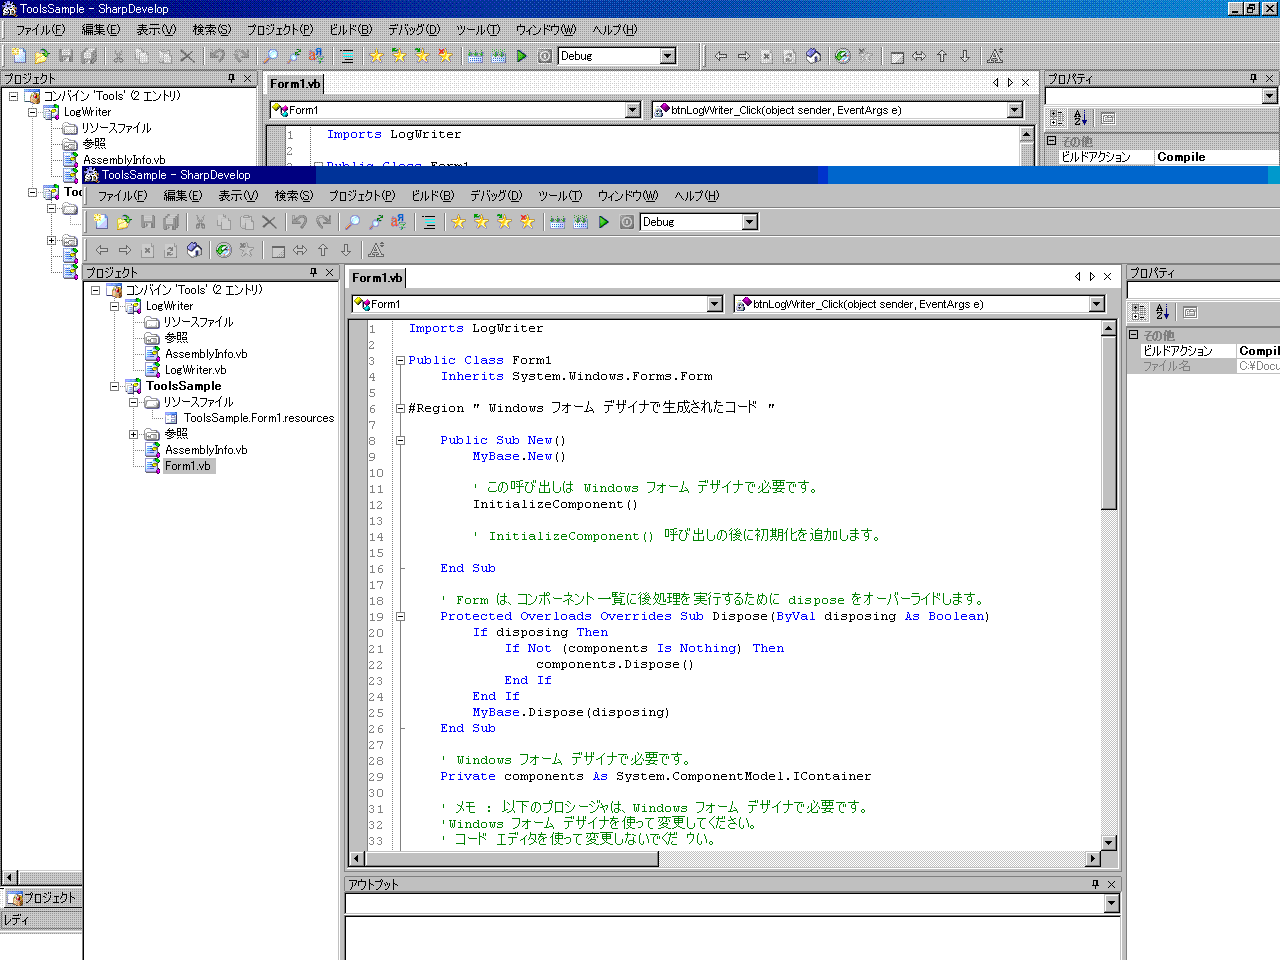The image size is (1280, 960).
Task: Open the btnLogWriter_Click member dropdown
Action: point(1094,303)
